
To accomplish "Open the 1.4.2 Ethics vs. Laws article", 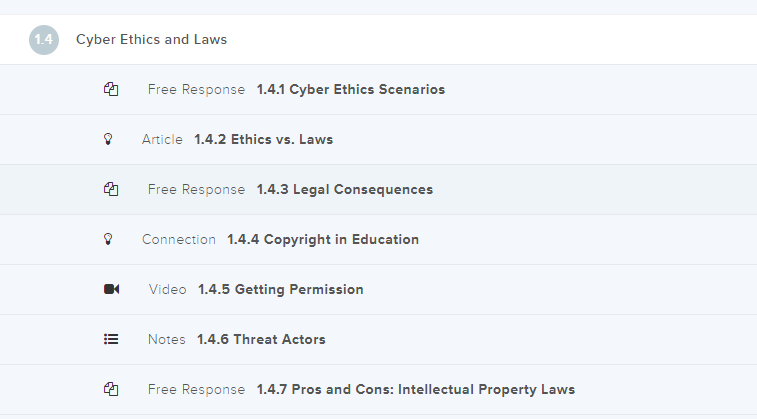I will (x=264, y=140).
